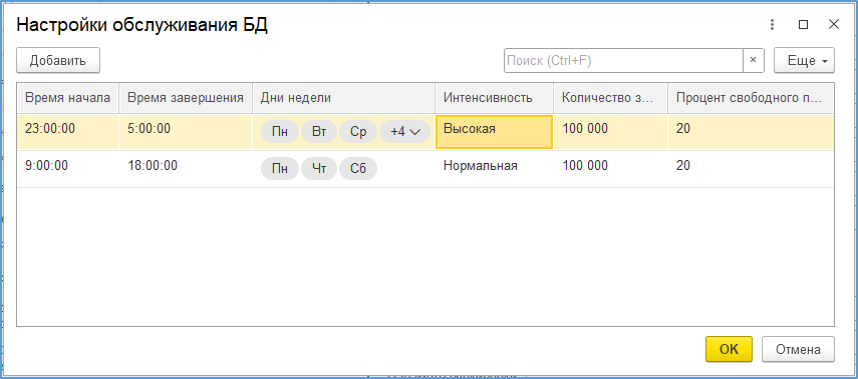Click the Отмена button
Viewport: 858px width, 379px height.
[x=798, y=349]
